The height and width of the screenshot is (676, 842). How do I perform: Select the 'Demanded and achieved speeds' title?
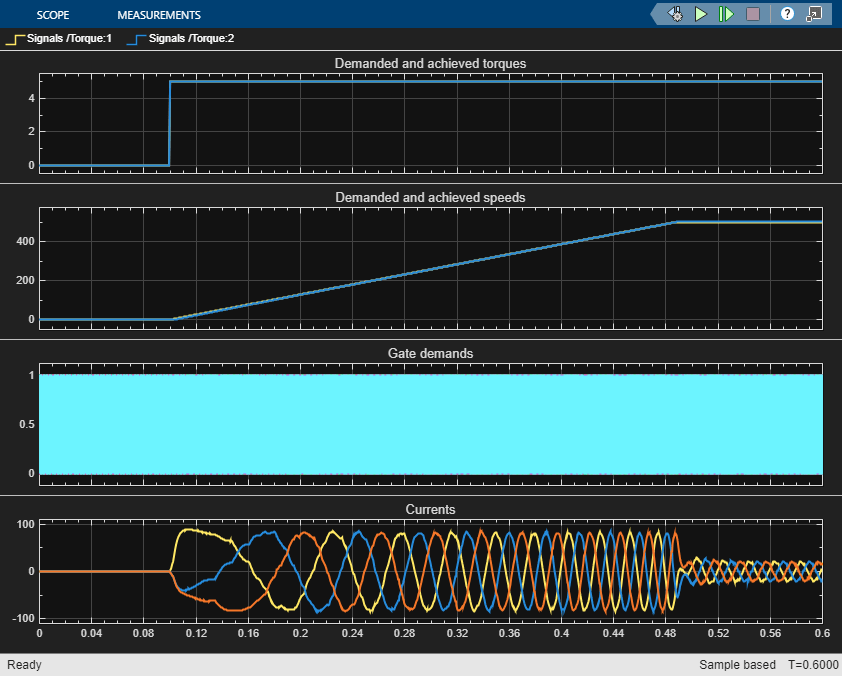point(430,197)
